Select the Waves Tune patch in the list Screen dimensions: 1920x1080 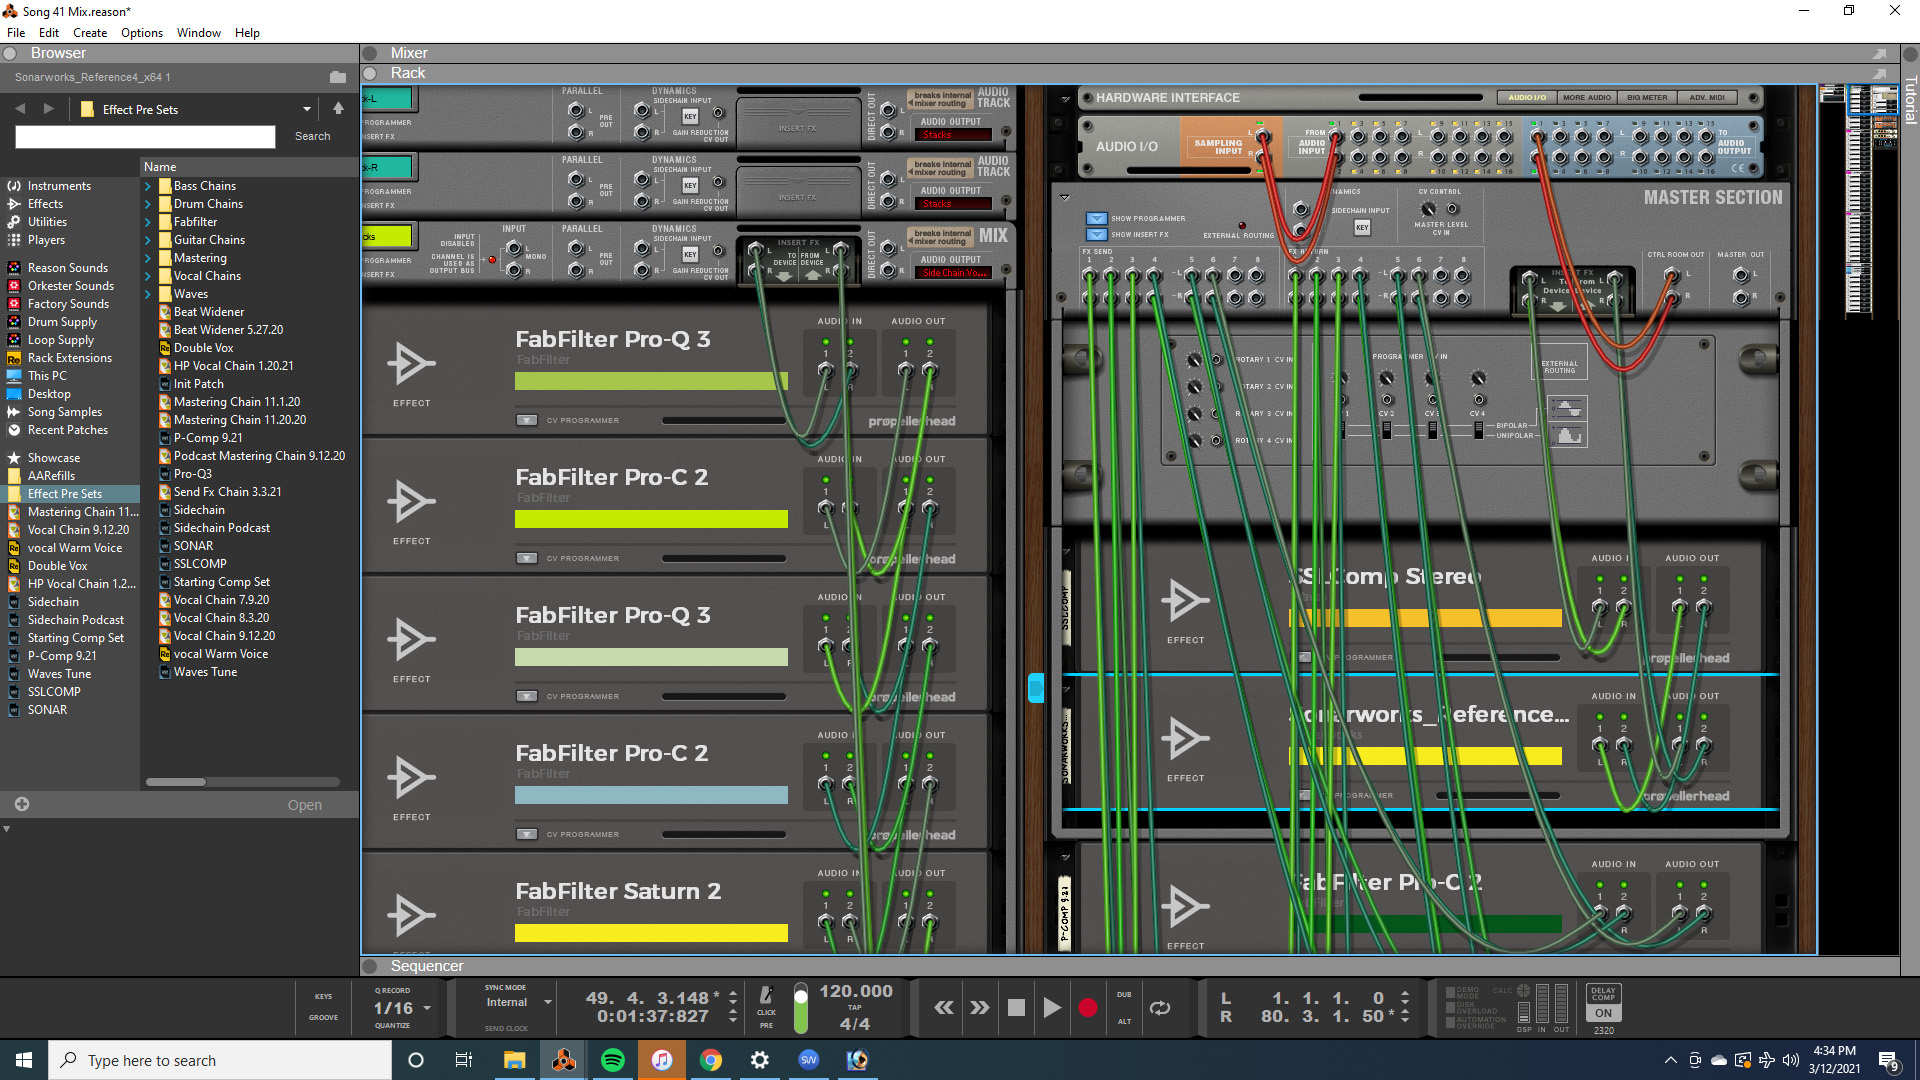click(x=205, y=672)
